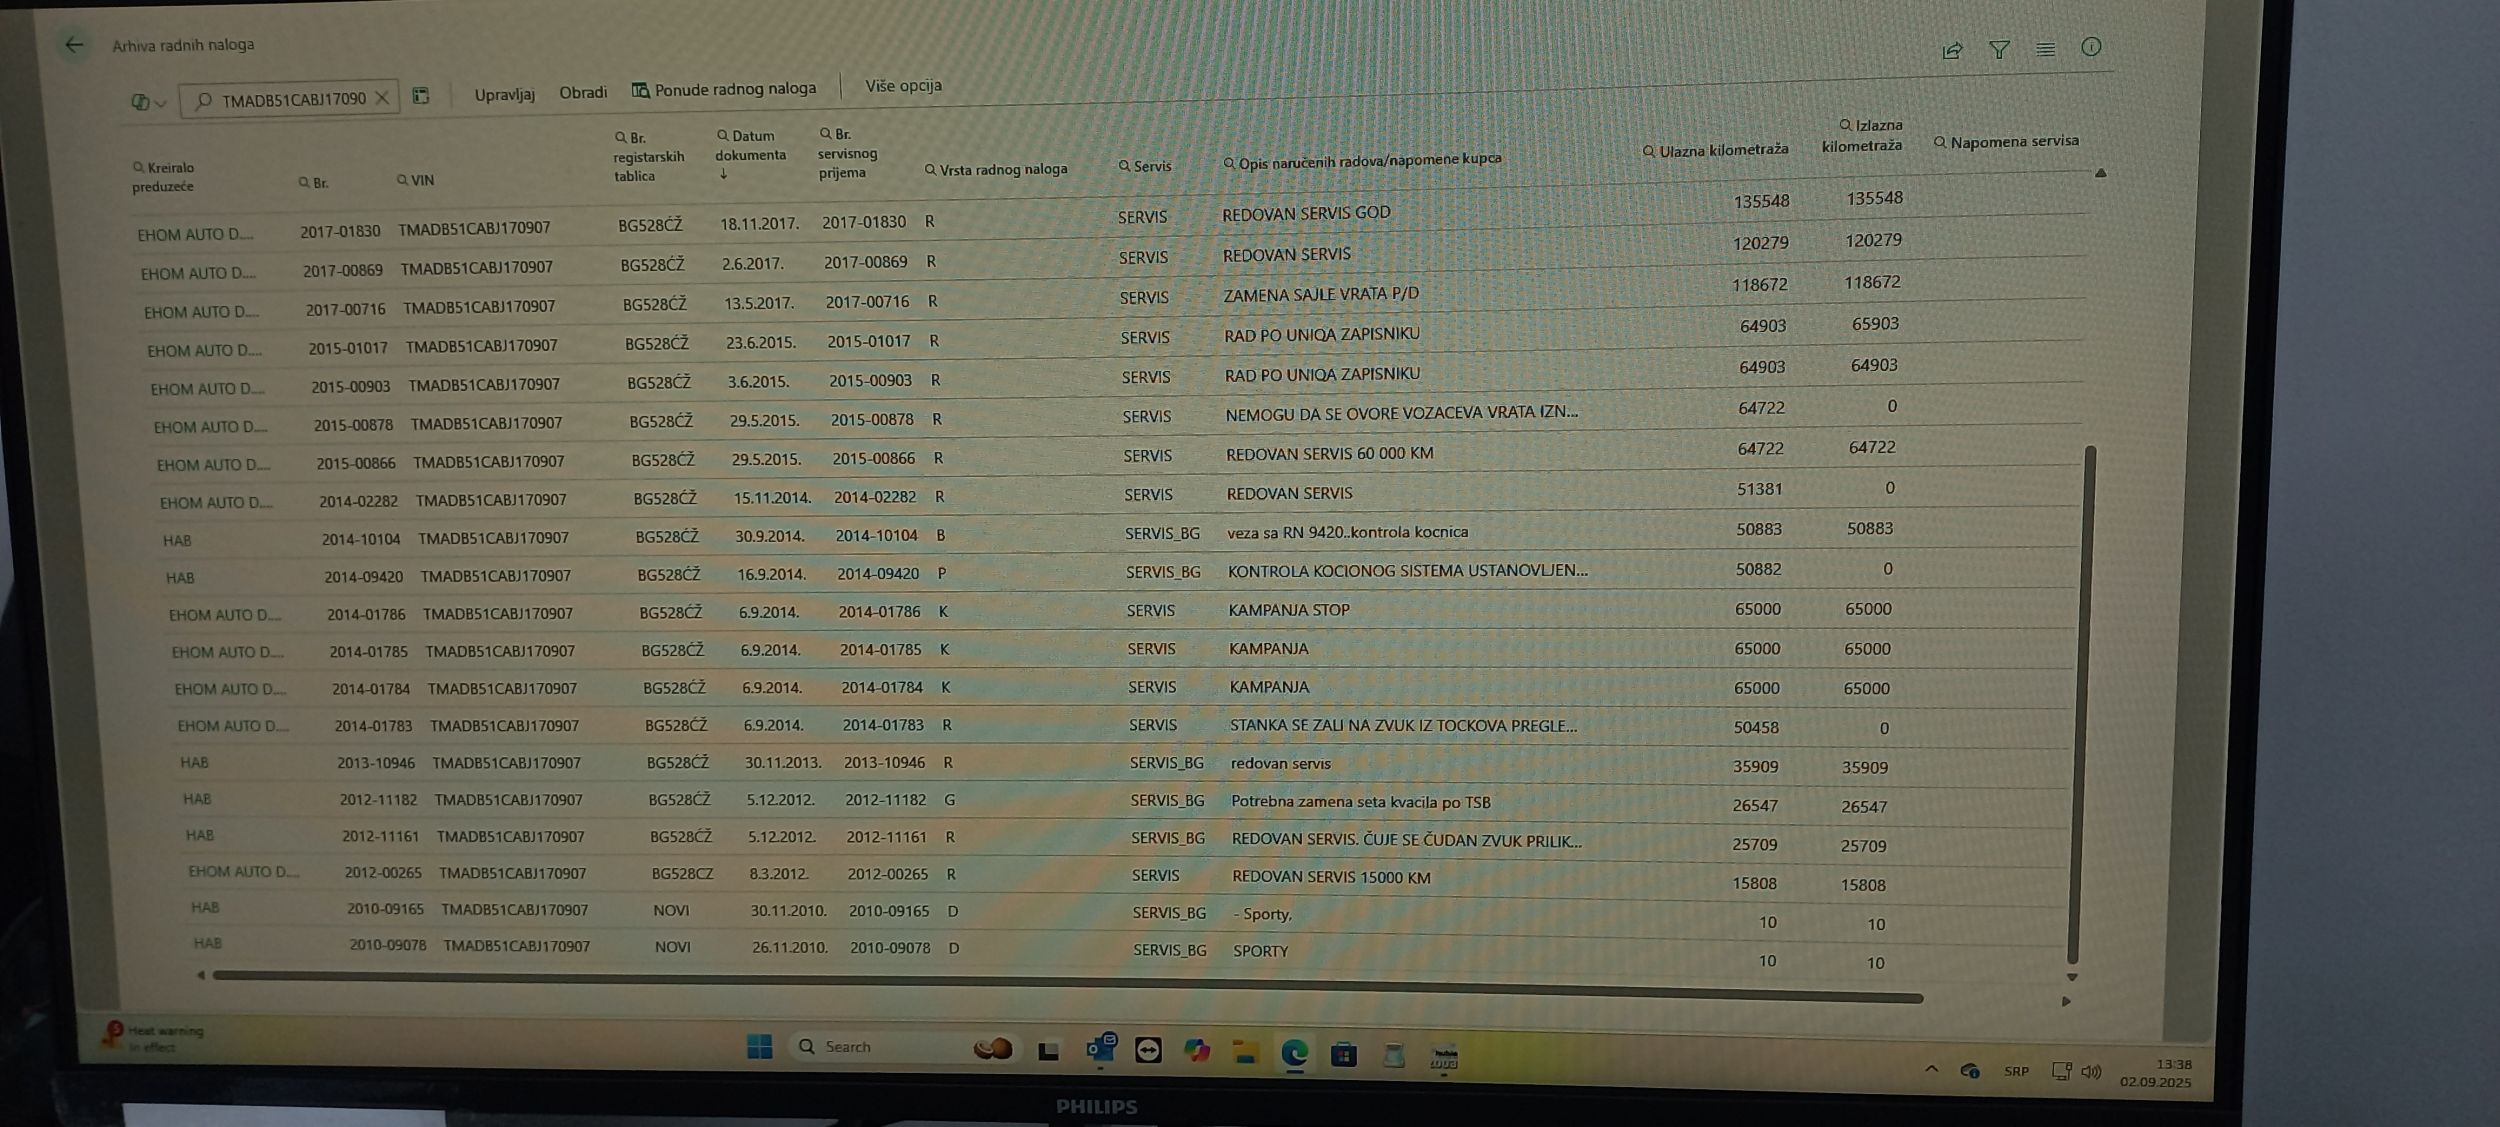The height and width of the screenshot is (1127, 2500).
Task: Open the share icon in top right
Action: coord(1951,51)
